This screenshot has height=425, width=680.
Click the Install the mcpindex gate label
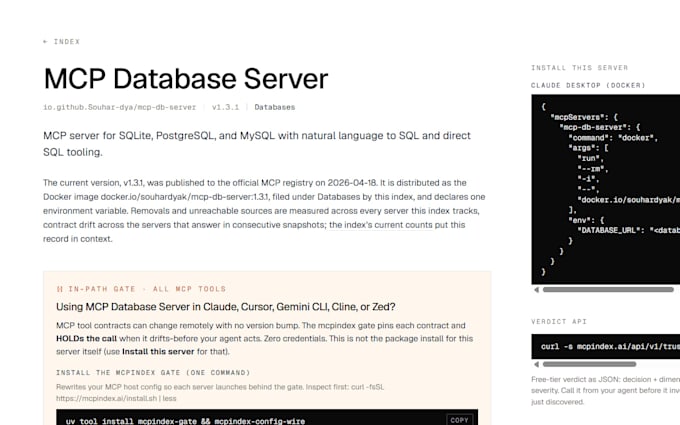pos(153,373)
